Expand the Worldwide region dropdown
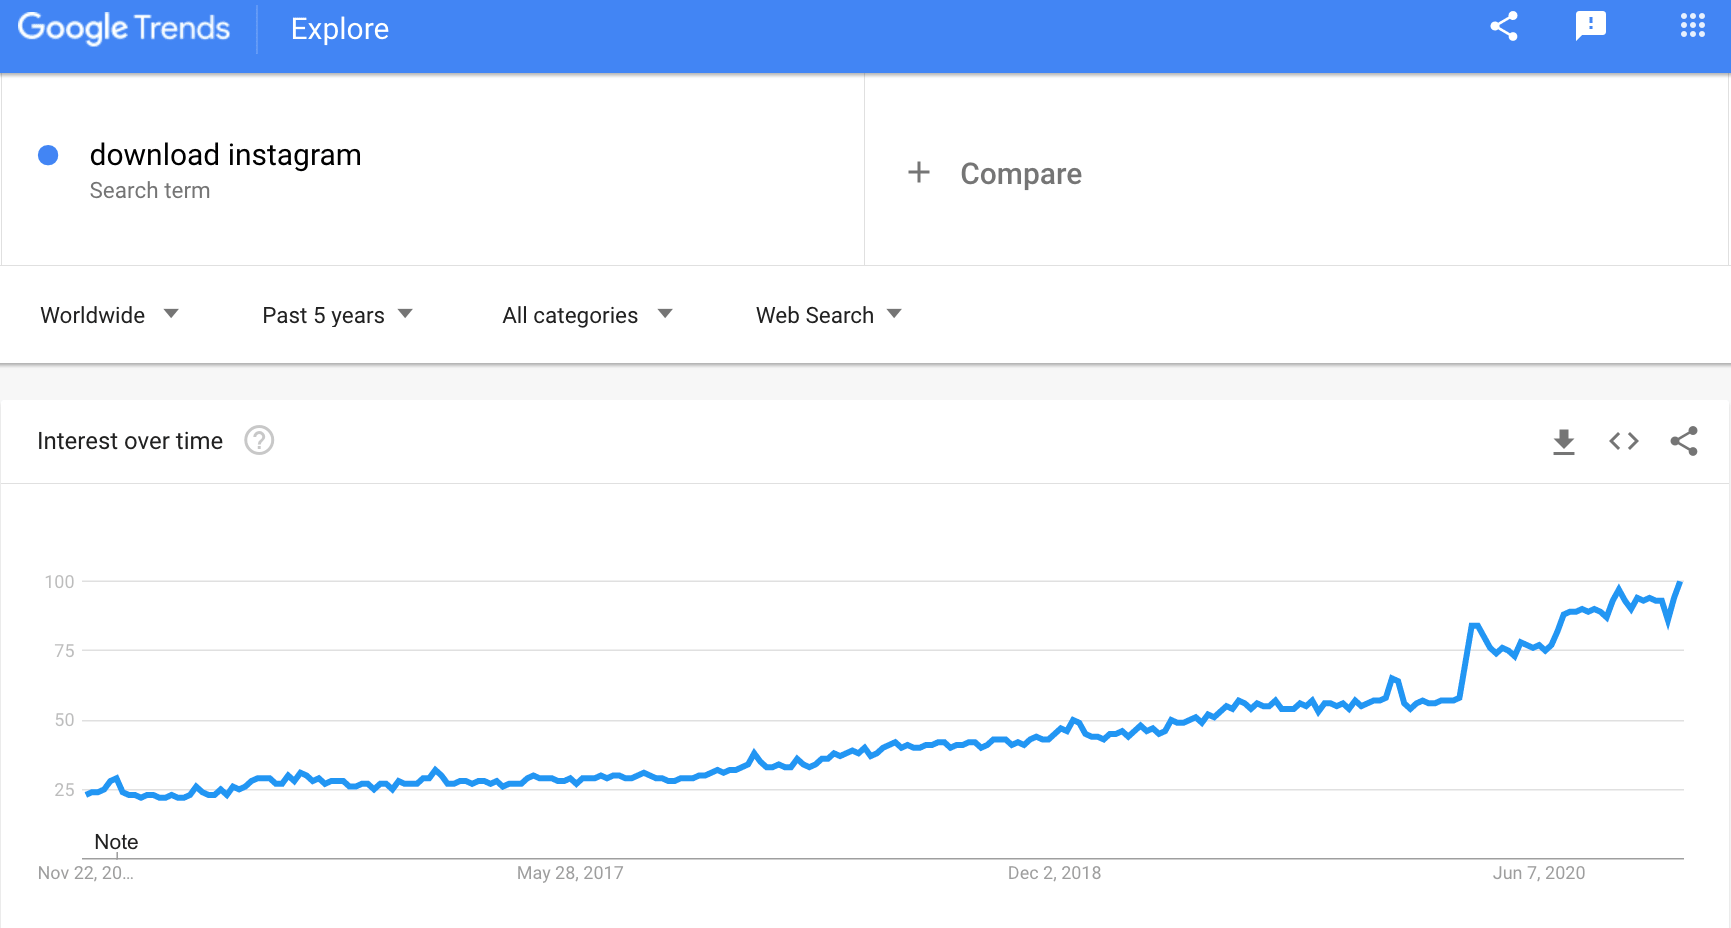 pyautogui.click(x=109, y=315)
